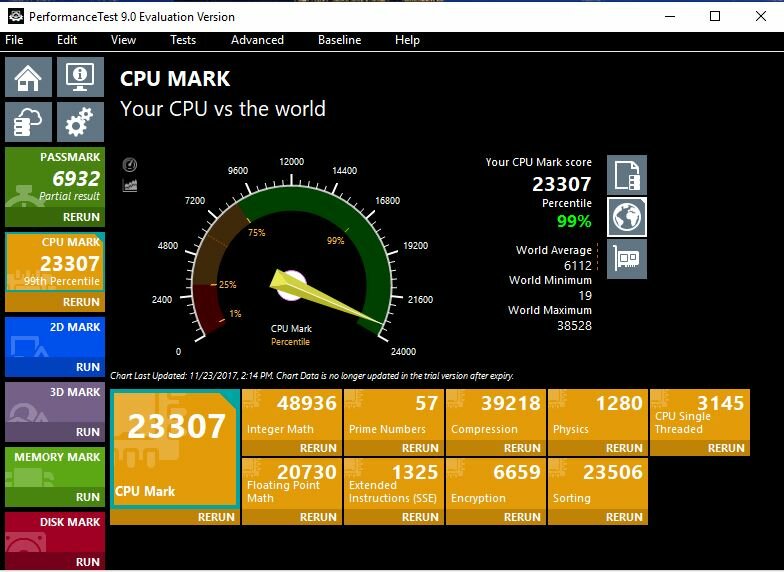Select the CPU MARK 23307 sidebar tile
The height and width of the screenshot is (572, 784).
click(55, 262)
